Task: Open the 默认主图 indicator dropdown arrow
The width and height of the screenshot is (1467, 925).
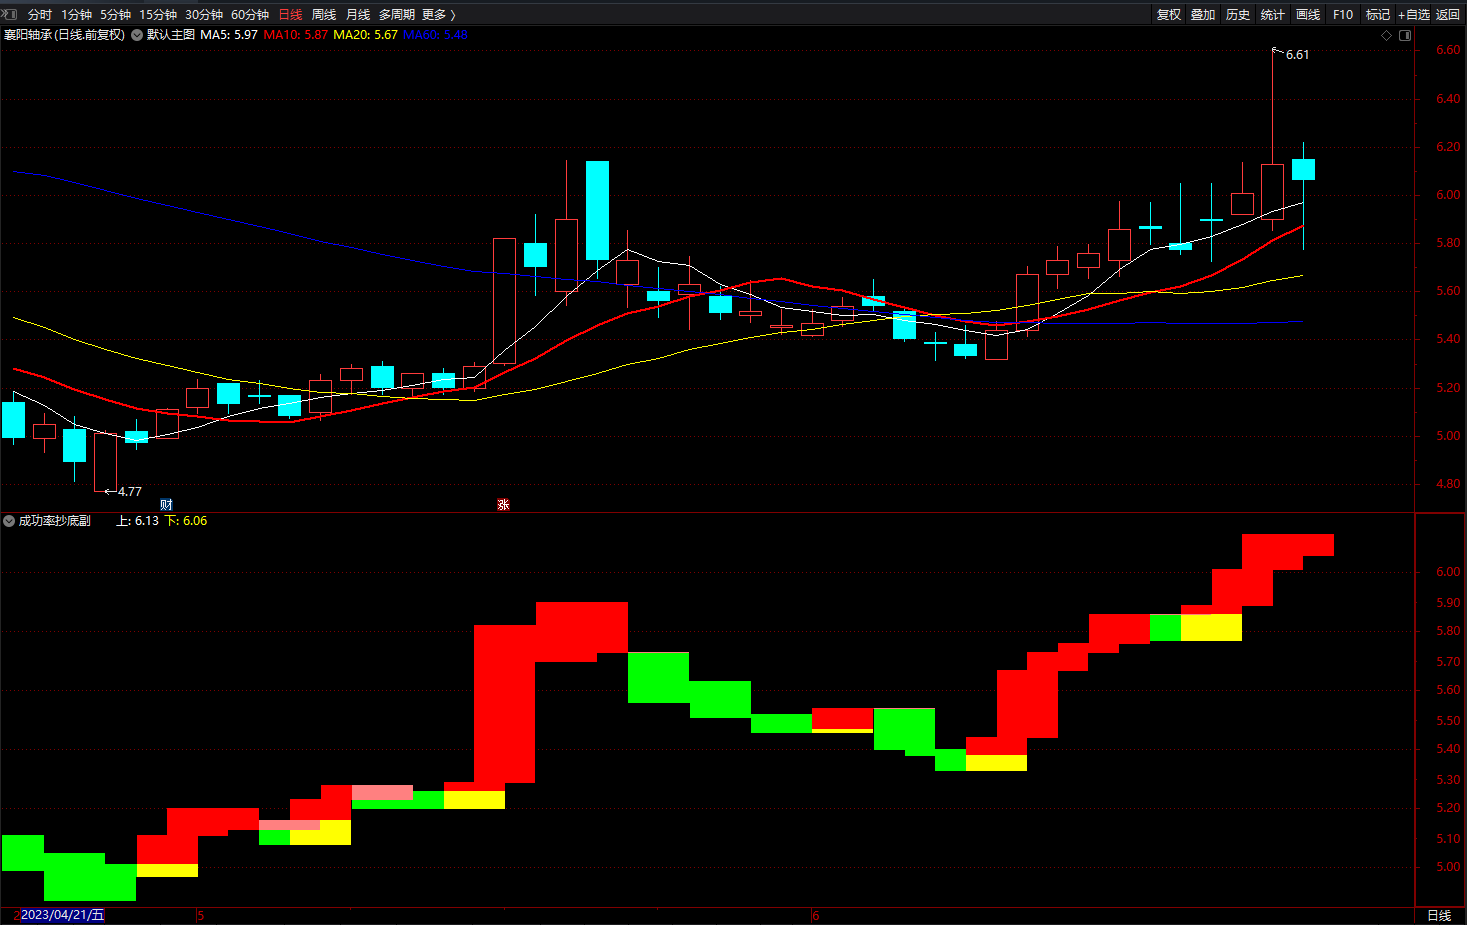Action: coord(137,35)
